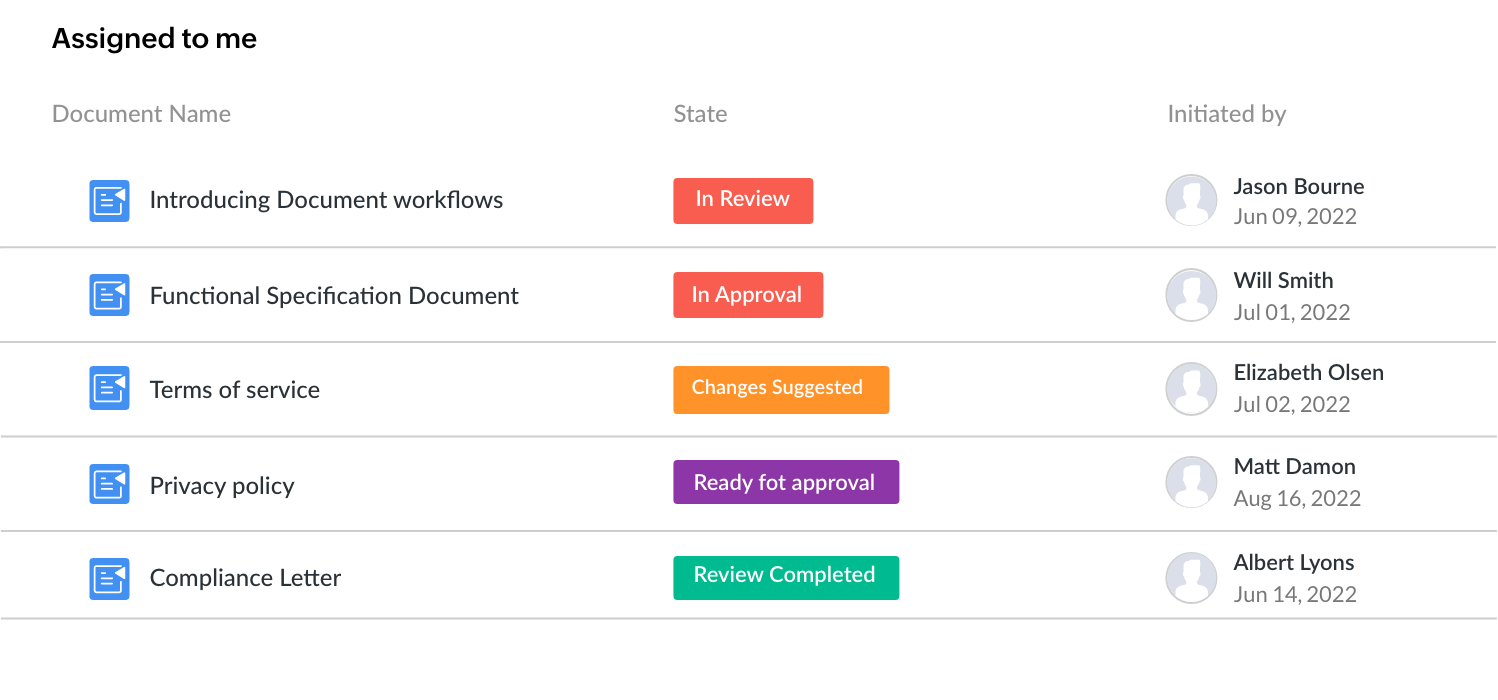Click the Document Name column header
This screenshot has height=700, width=1498.
point(141,113)
